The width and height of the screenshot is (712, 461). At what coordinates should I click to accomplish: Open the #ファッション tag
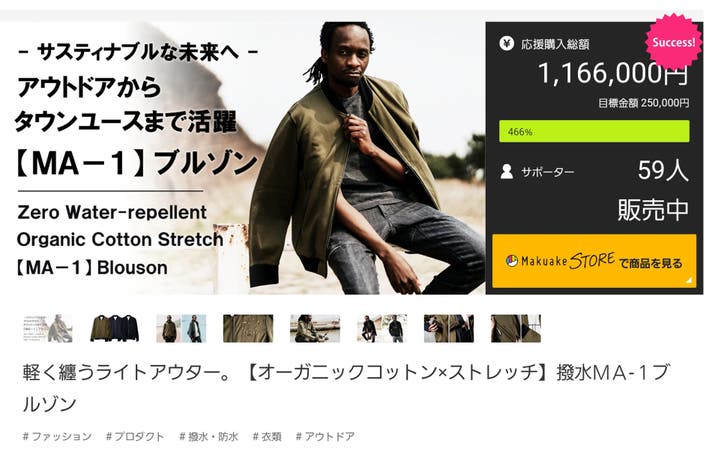[57, 436]
